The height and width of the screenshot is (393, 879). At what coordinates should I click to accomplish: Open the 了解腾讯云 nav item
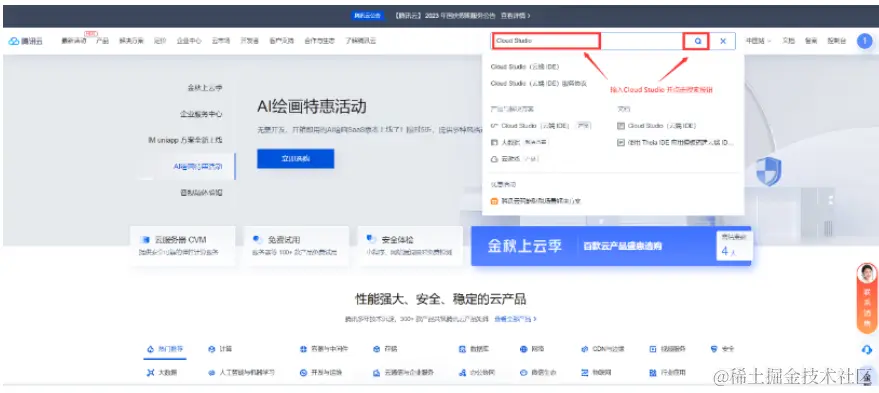tap(360, 41)
